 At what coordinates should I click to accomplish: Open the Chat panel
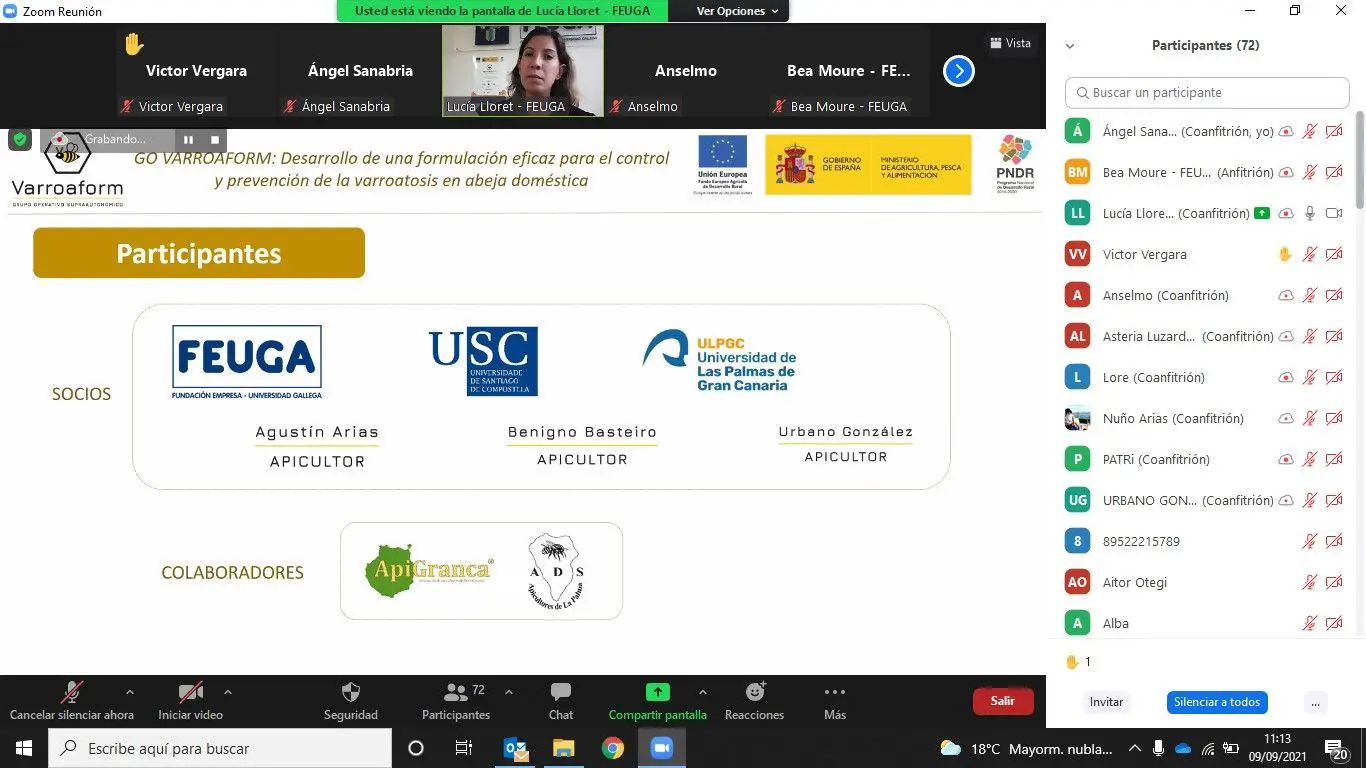tap(560, 693)
